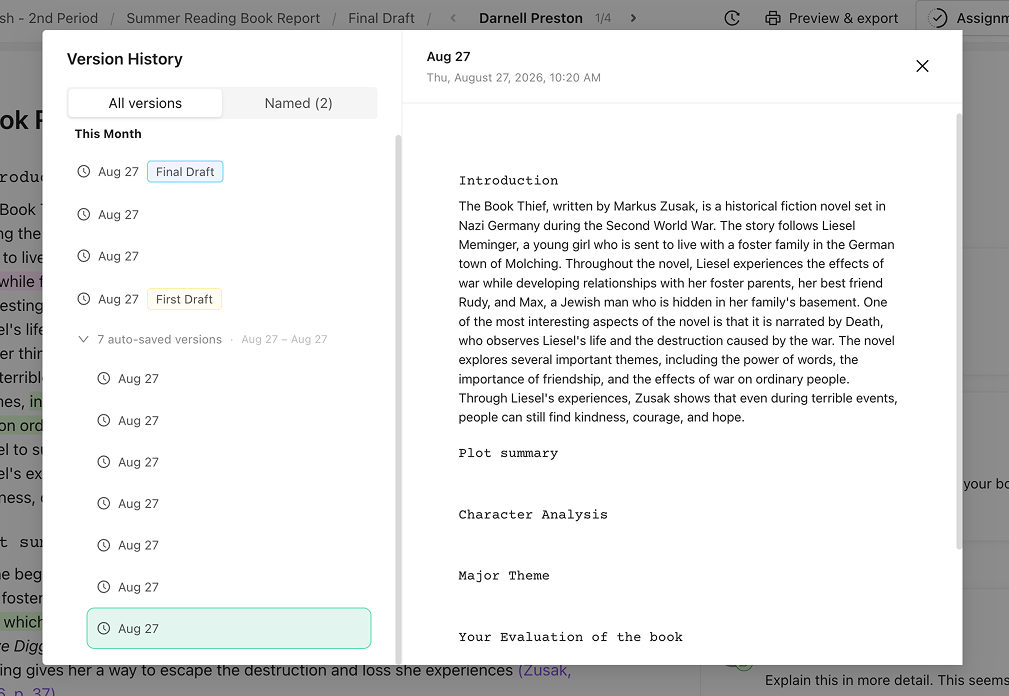The width and height of the screenshot is (1009, 696).
Task: Click the Assignment checkmark circle icon
Action: [x=938, y=18]
